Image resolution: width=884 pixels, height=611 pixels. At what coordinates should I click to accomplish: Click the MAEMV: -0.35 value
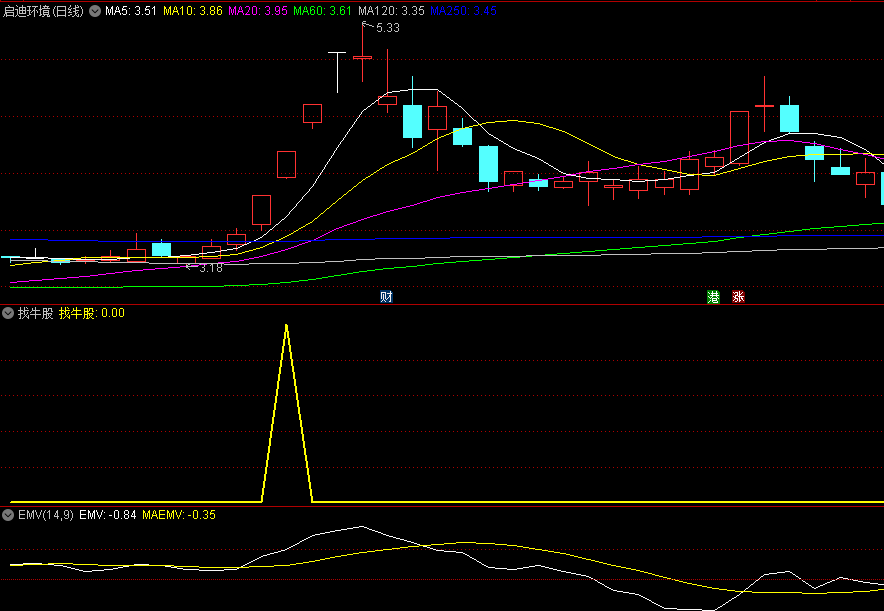tap(179, 515)
